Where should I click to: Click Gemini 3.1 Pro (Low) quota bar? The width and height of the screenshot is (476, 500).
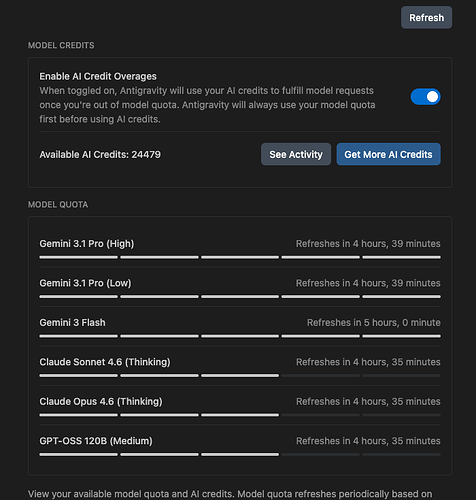click(240, 297)
